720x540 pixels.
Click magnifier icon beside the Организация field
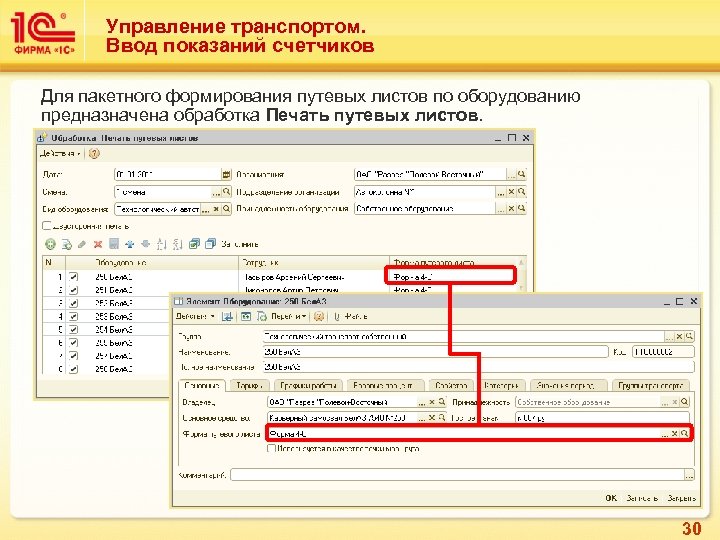522,174
